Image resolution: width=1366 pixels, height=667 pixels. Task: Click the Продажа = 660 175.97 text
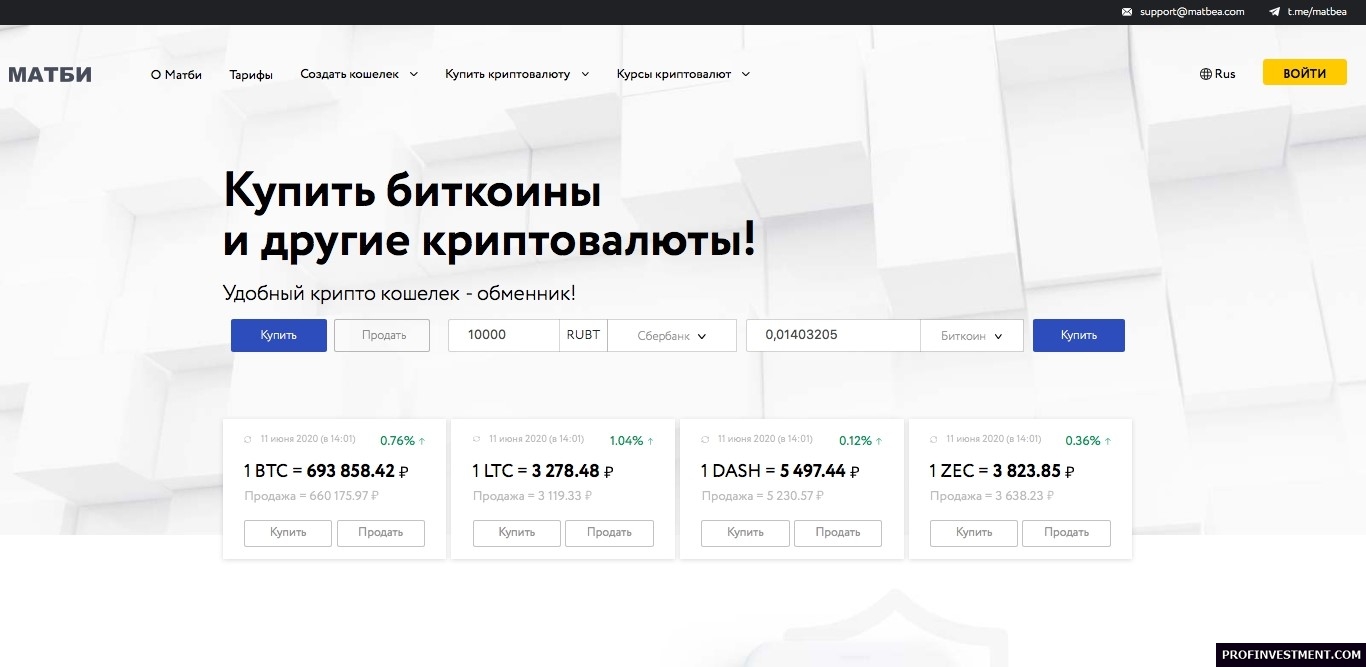tap(311, 496)
